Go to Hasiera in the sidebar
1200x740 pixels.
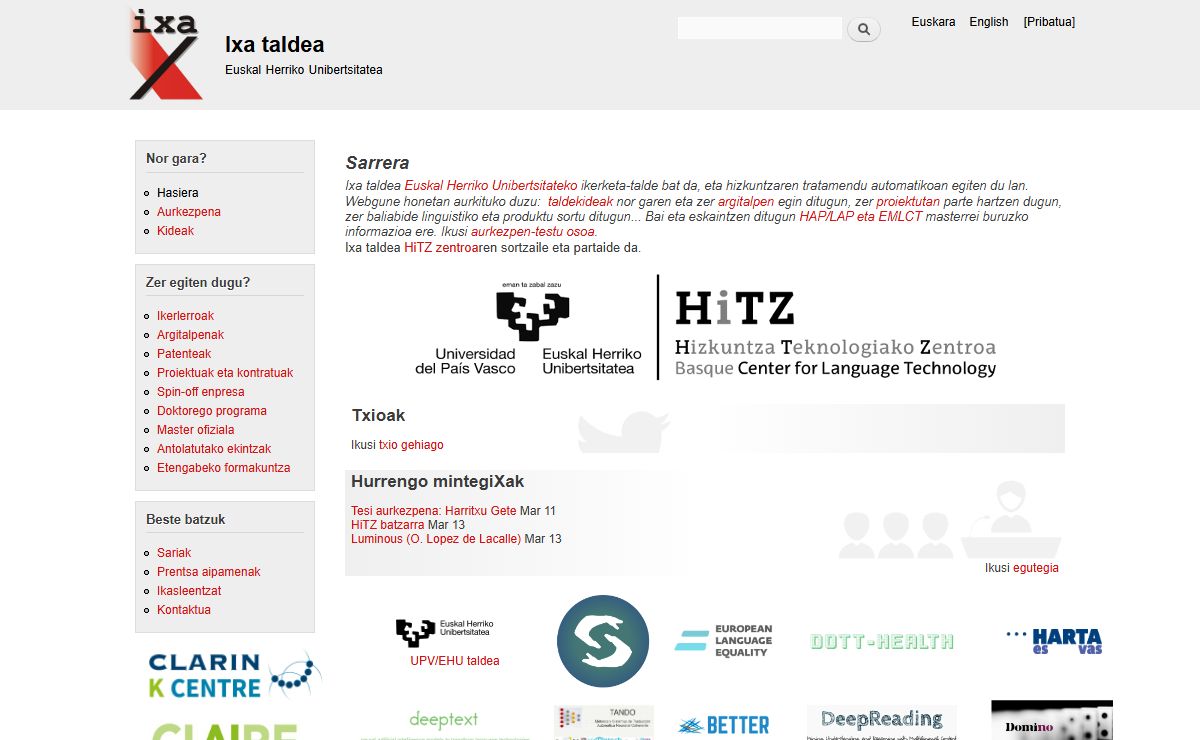click(x=178, y=193)
